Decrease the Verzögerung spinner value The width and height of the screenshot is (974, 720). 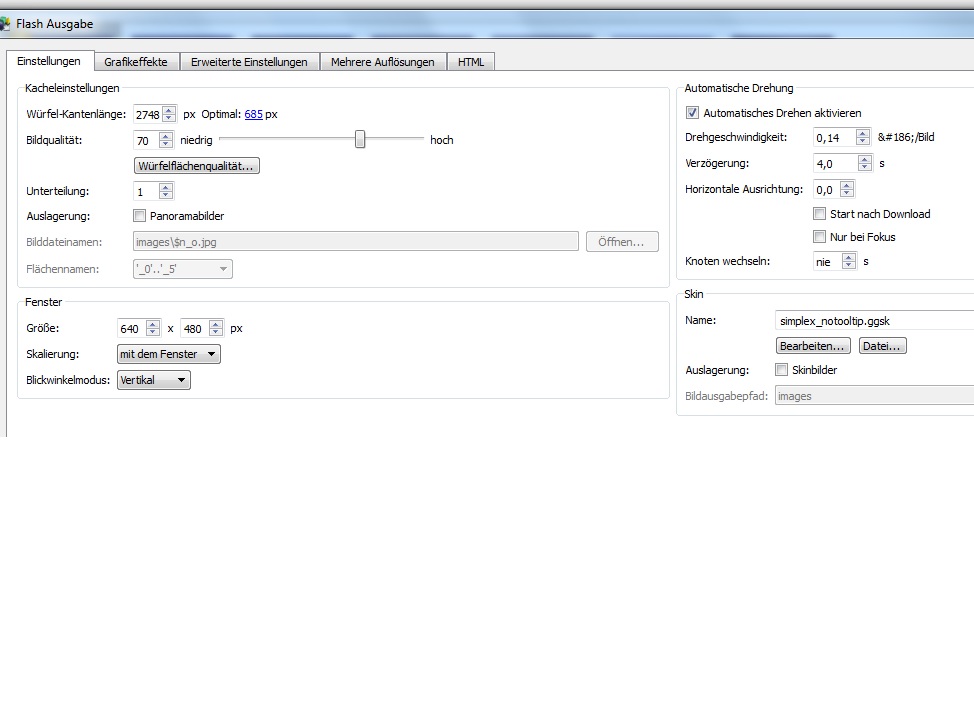coord(865,168)
